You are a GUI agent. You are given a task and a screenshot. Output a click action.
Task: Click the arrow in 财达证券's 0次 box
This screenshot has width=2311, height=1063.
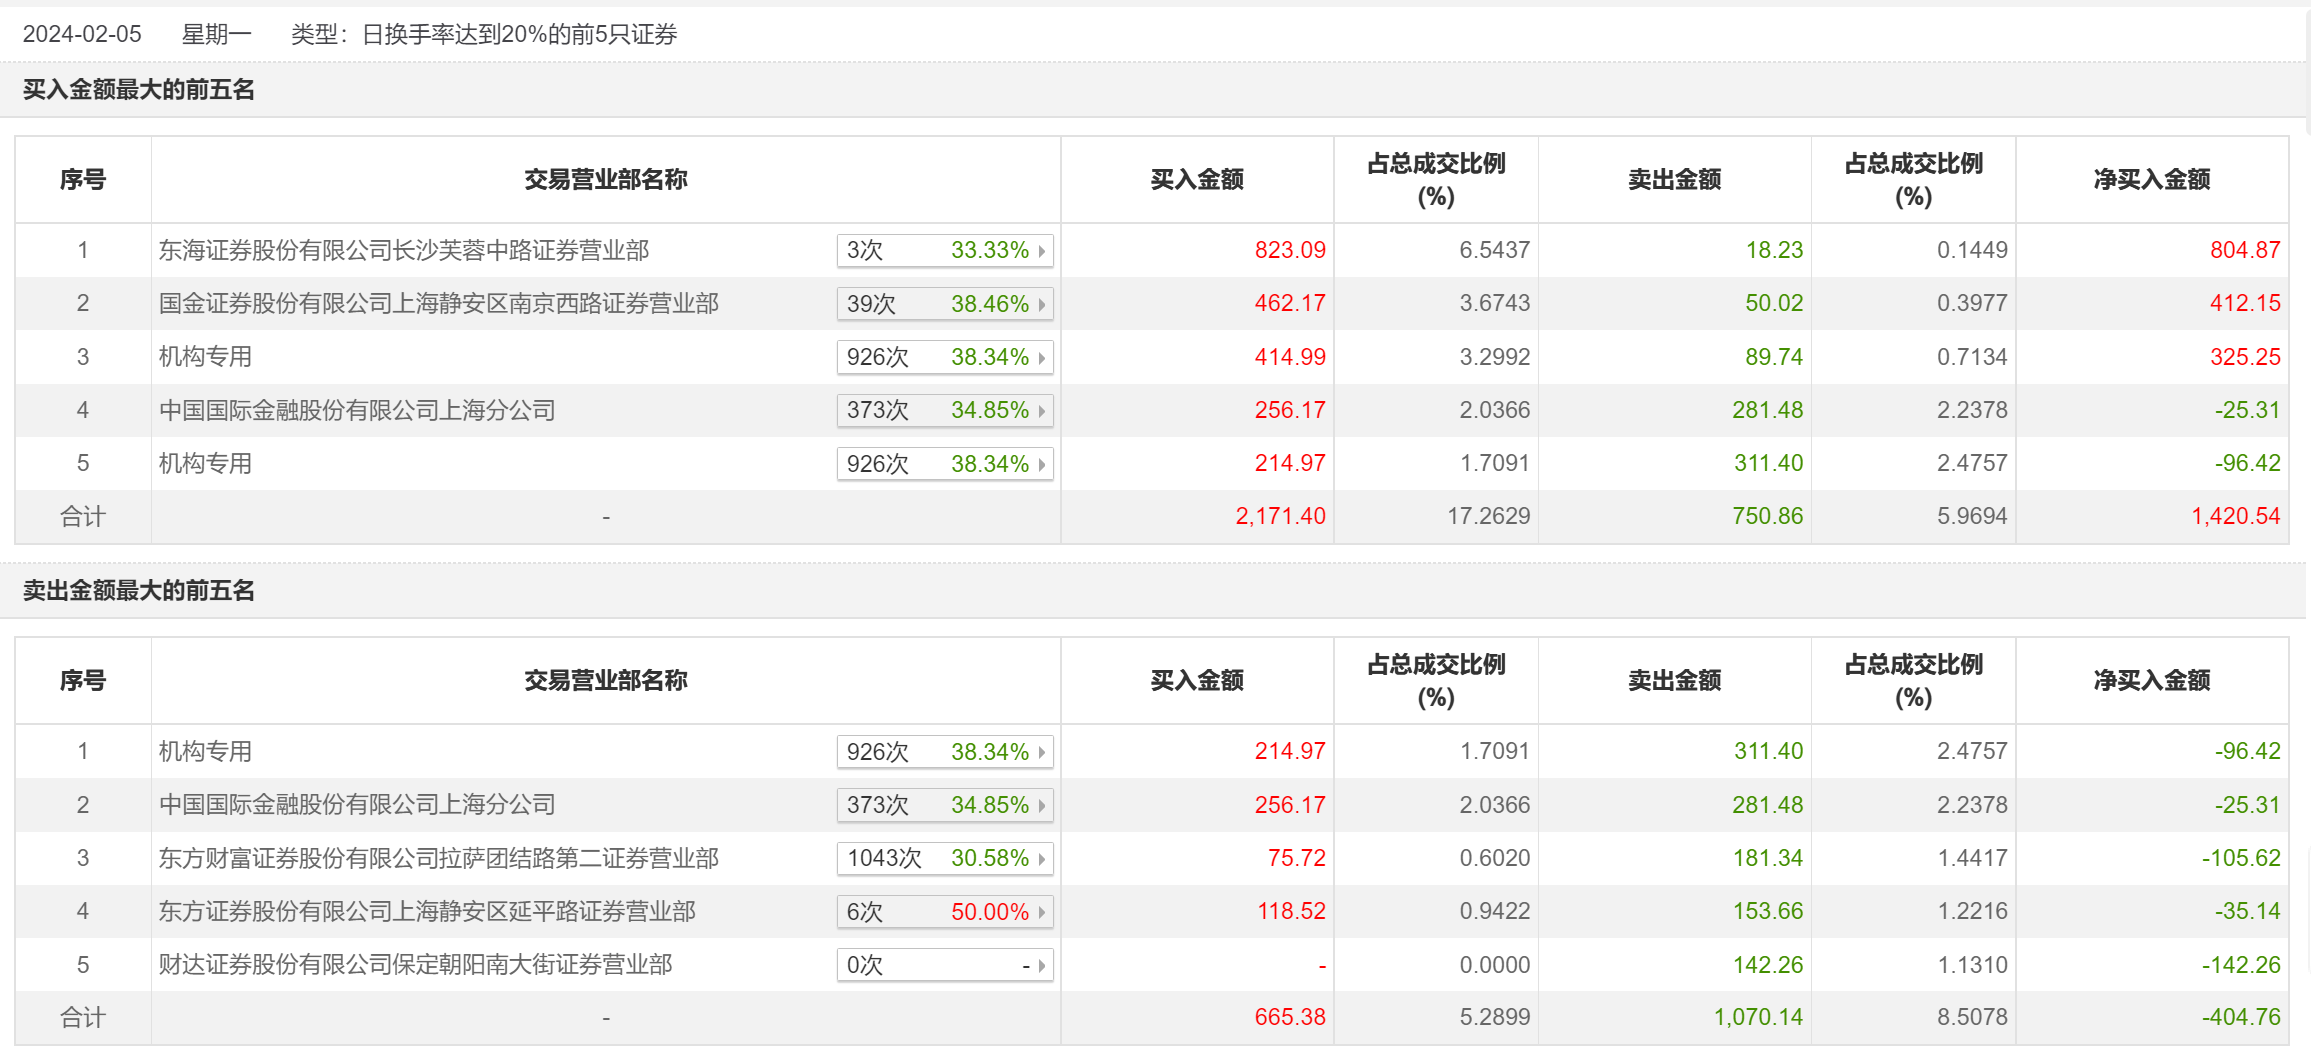tap(1041, 966)
